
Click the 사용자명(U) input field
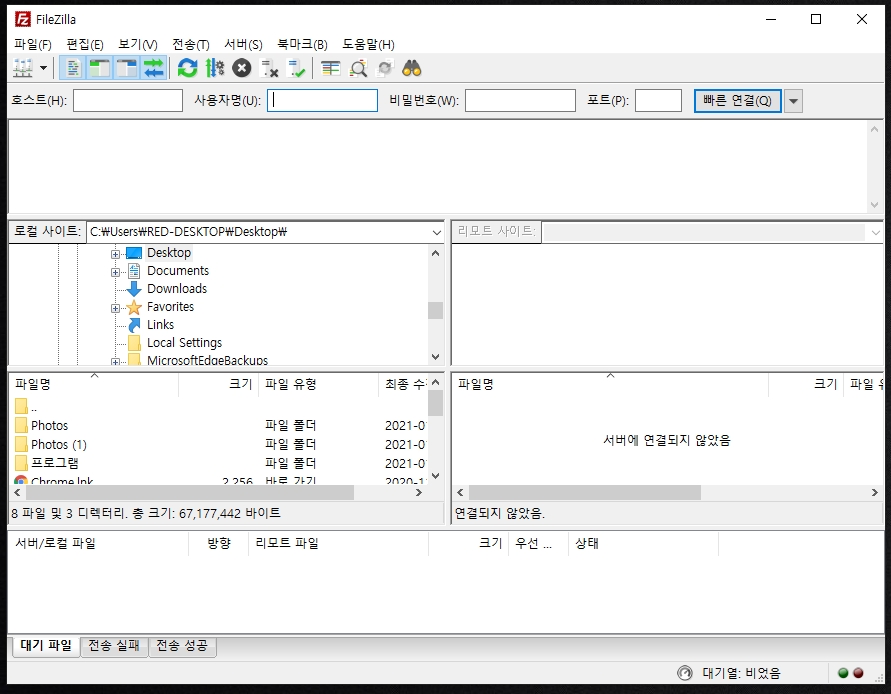coord(322,101)
